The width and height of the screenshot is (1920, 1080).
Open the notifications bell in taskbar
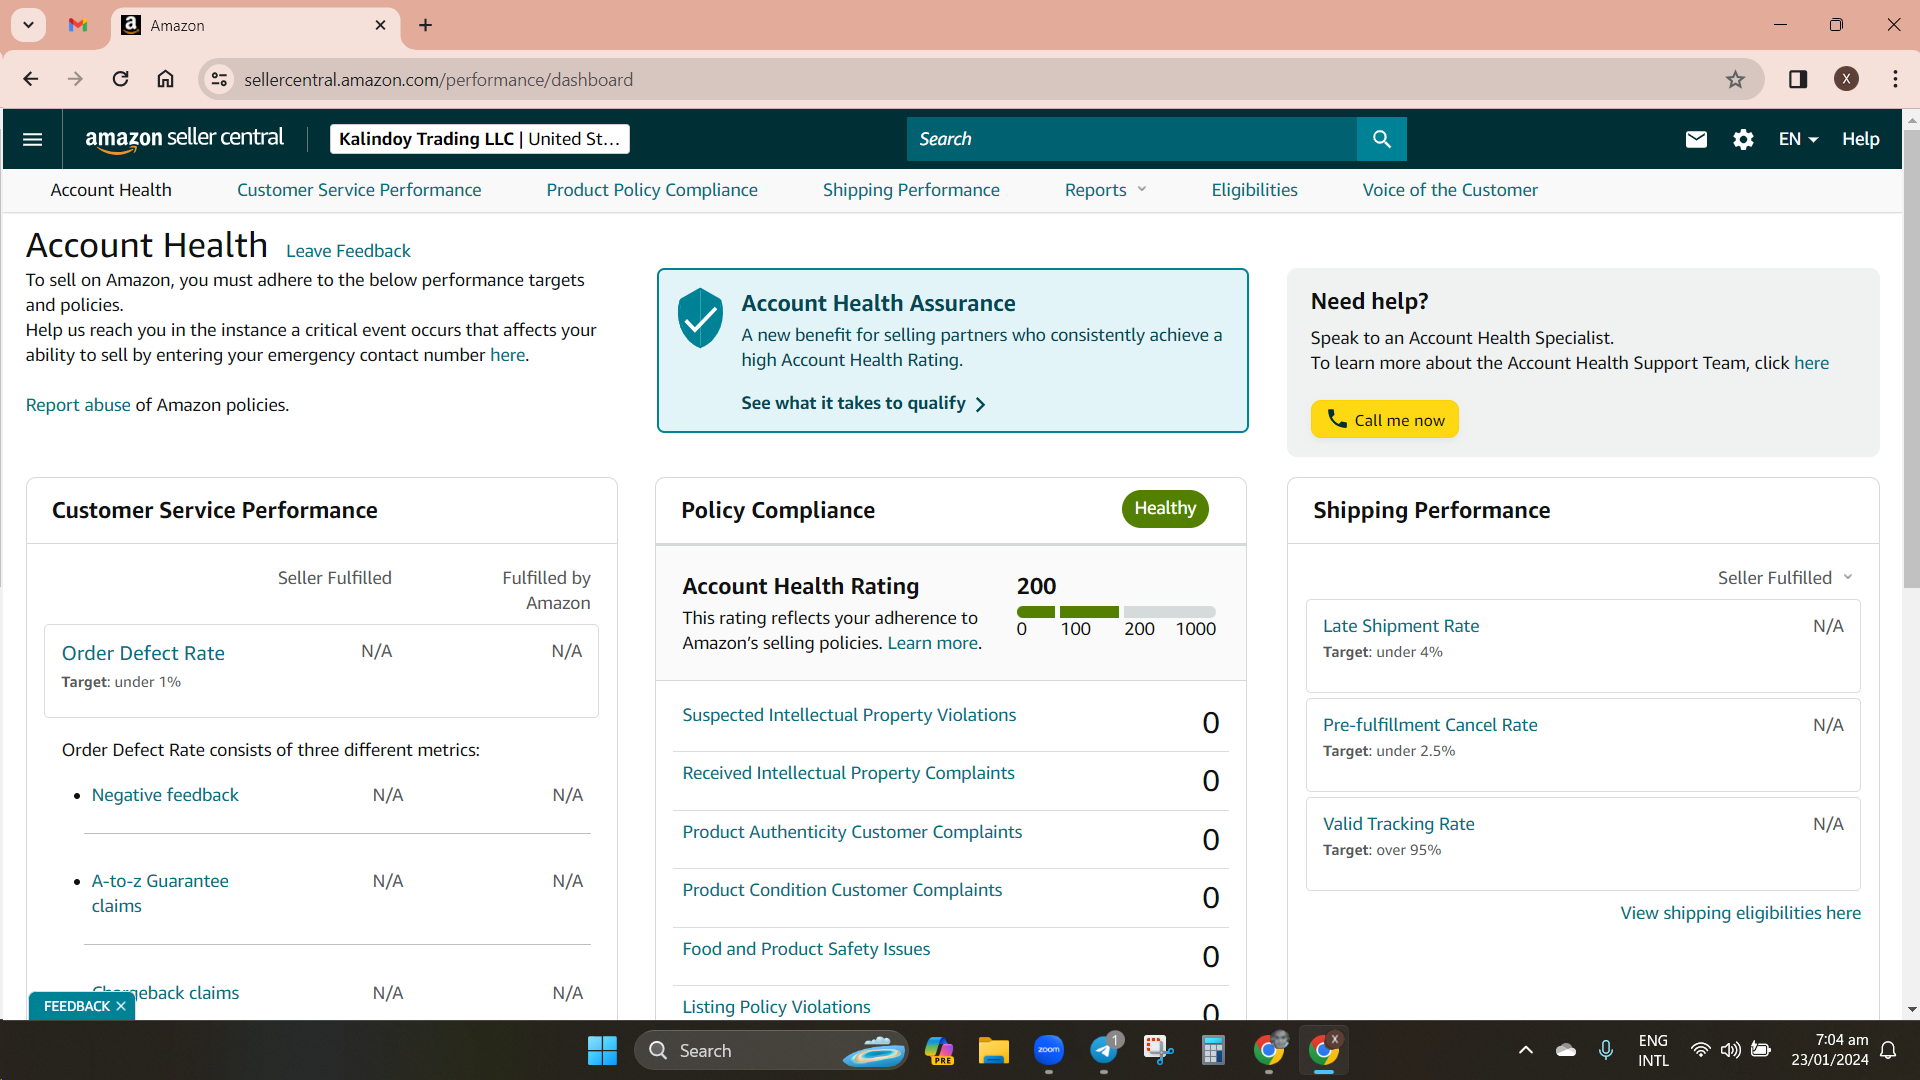(1888, 1050)
